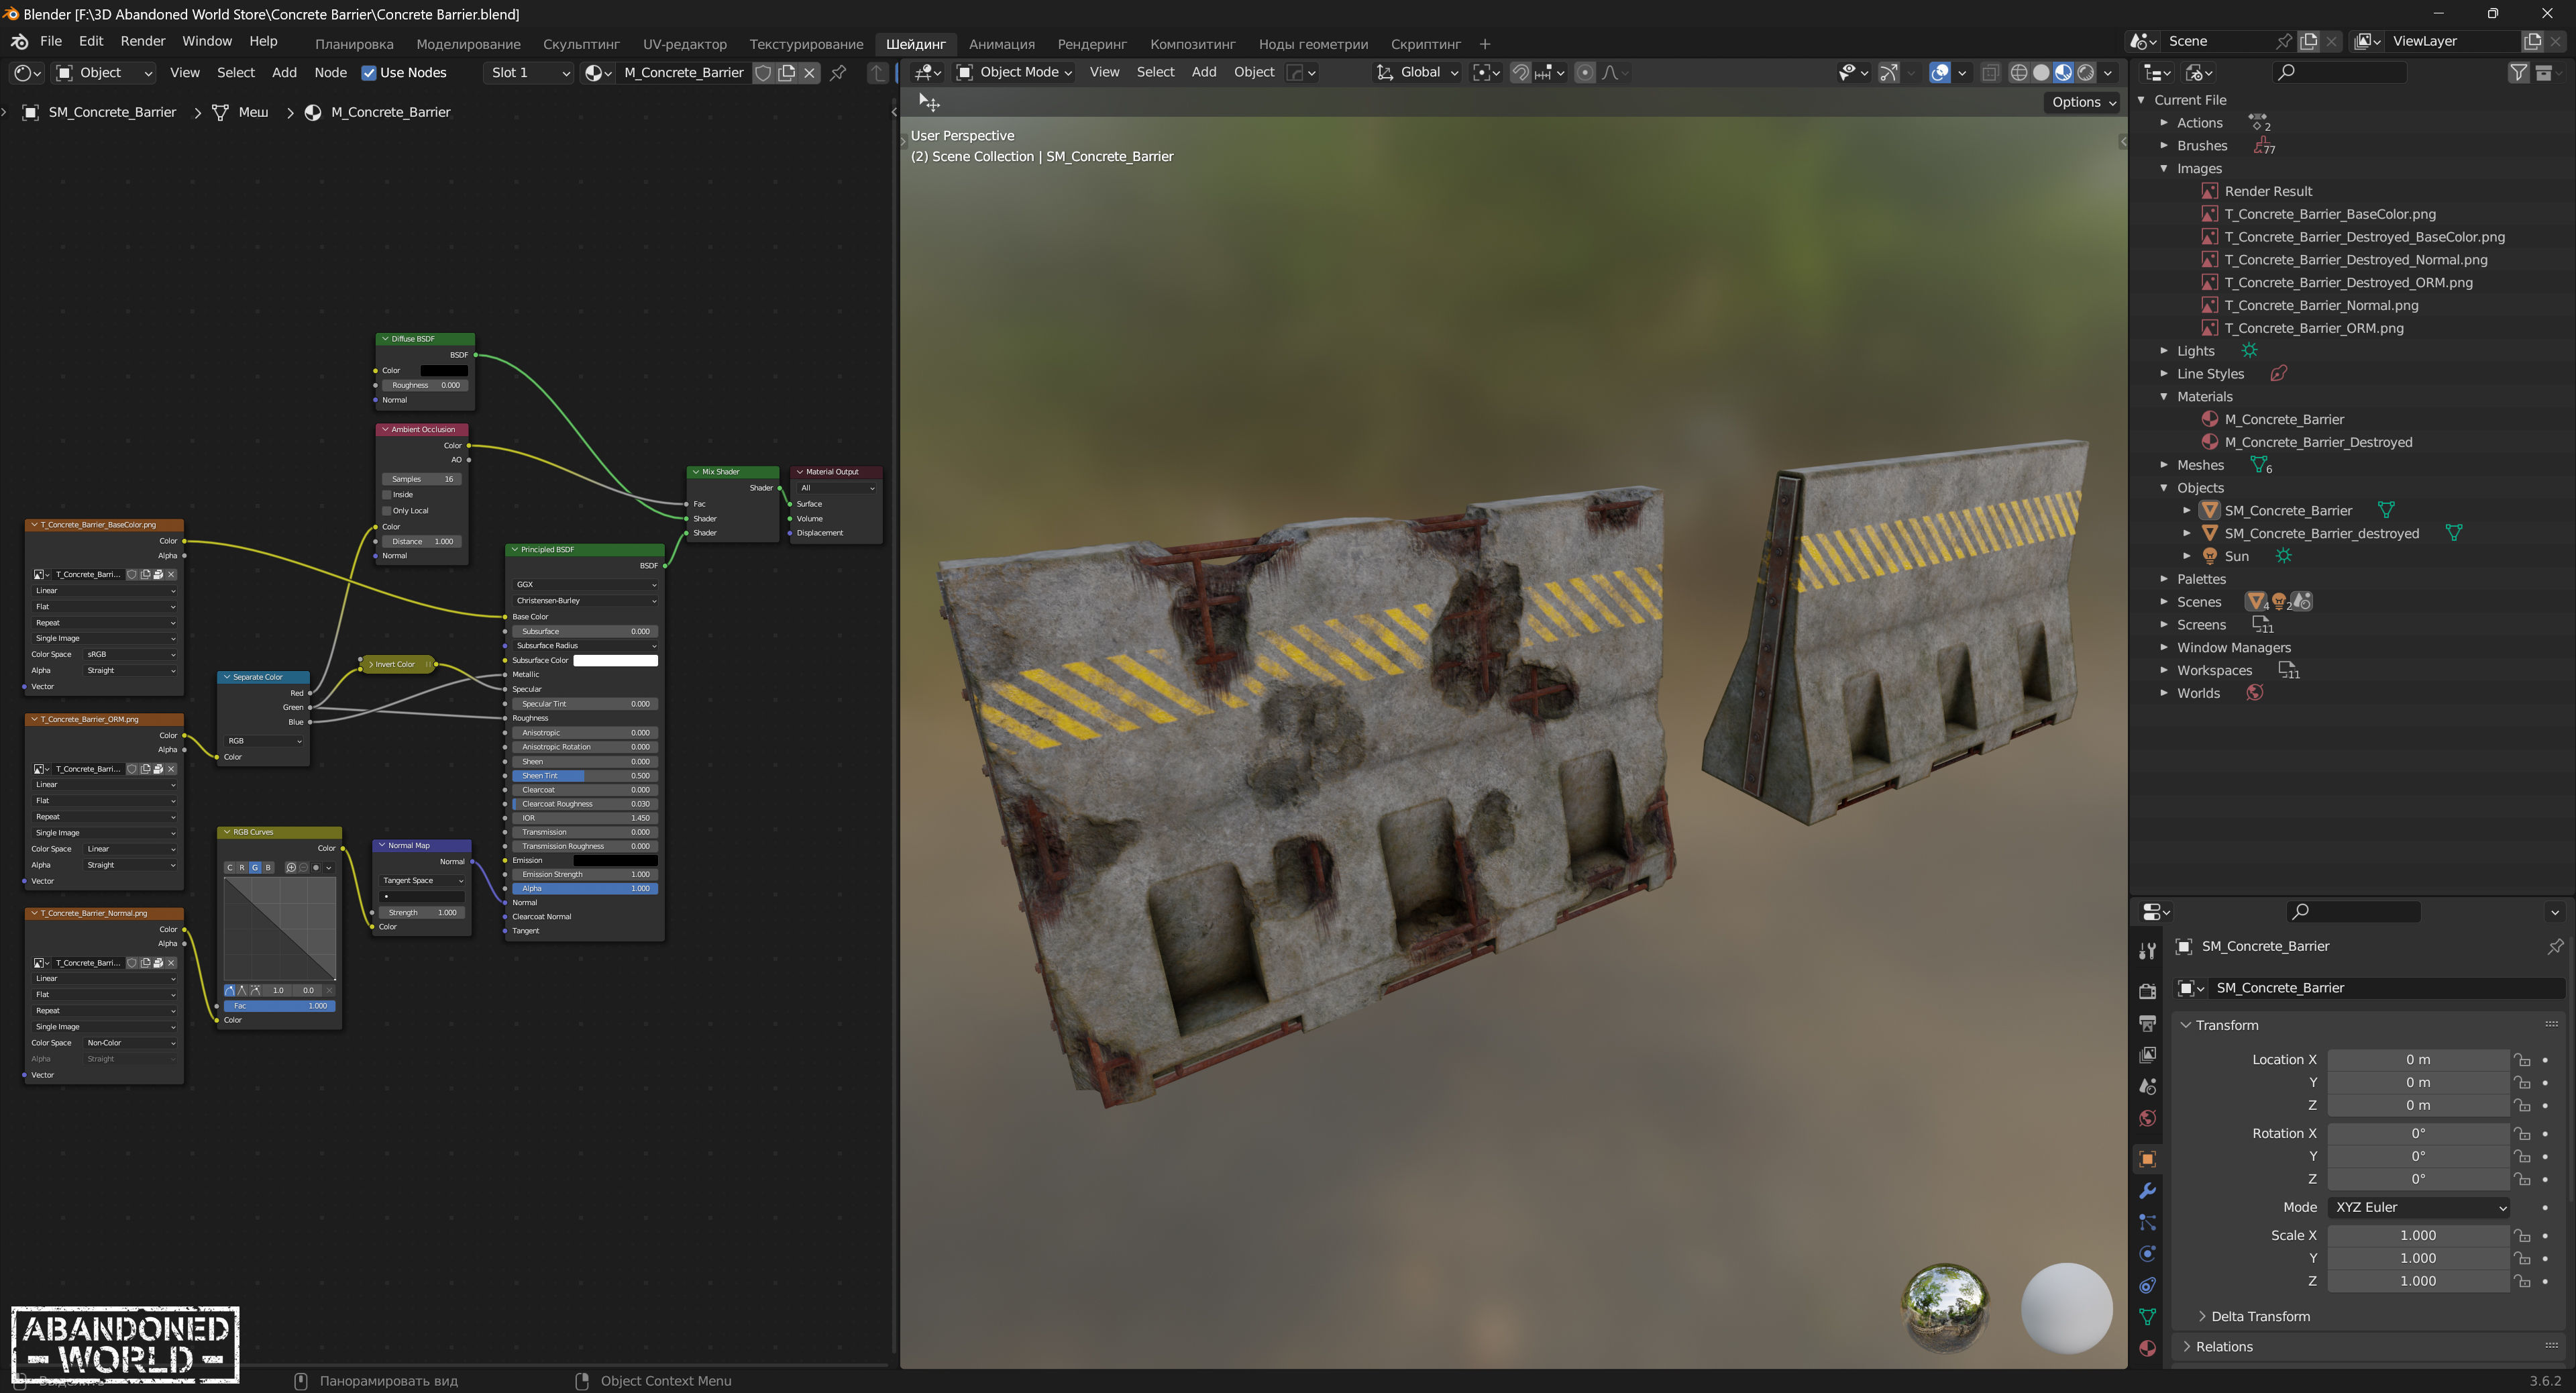Toggle proportional editing
Viewport: 2576px width, 1393px height.
[1585, 73]
